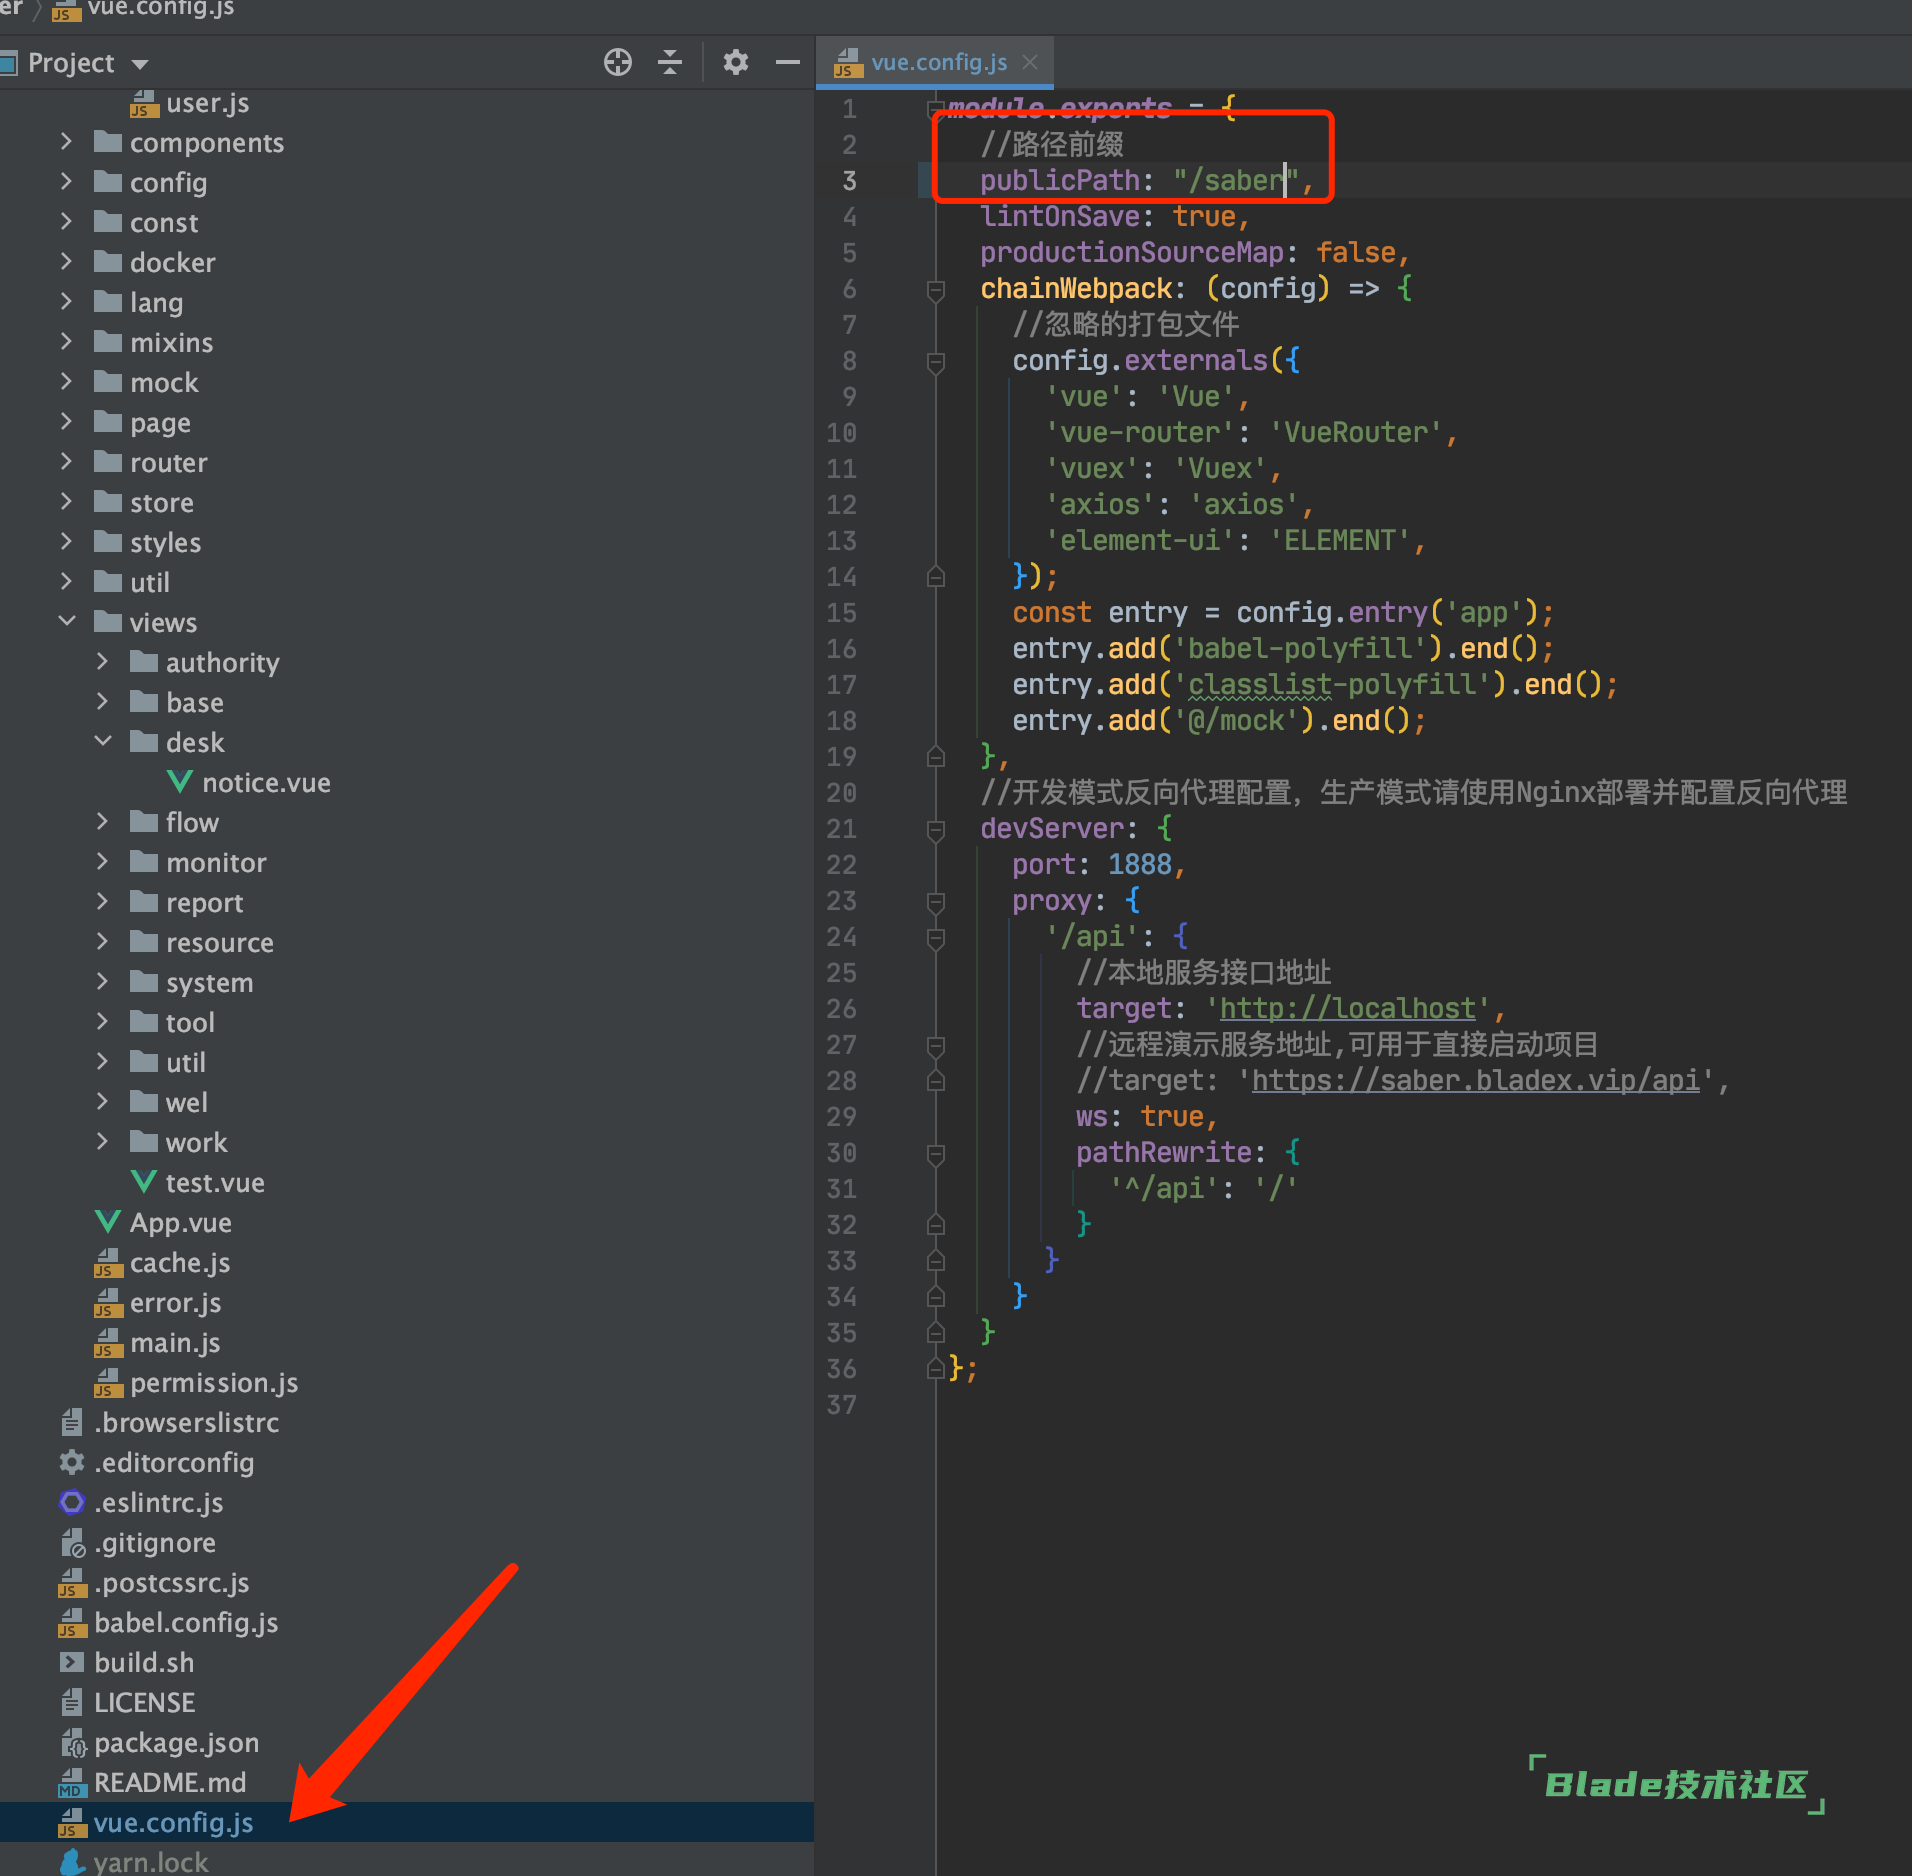Click vue.config.js in the breadcrumb bar

[x=160, y=9]
